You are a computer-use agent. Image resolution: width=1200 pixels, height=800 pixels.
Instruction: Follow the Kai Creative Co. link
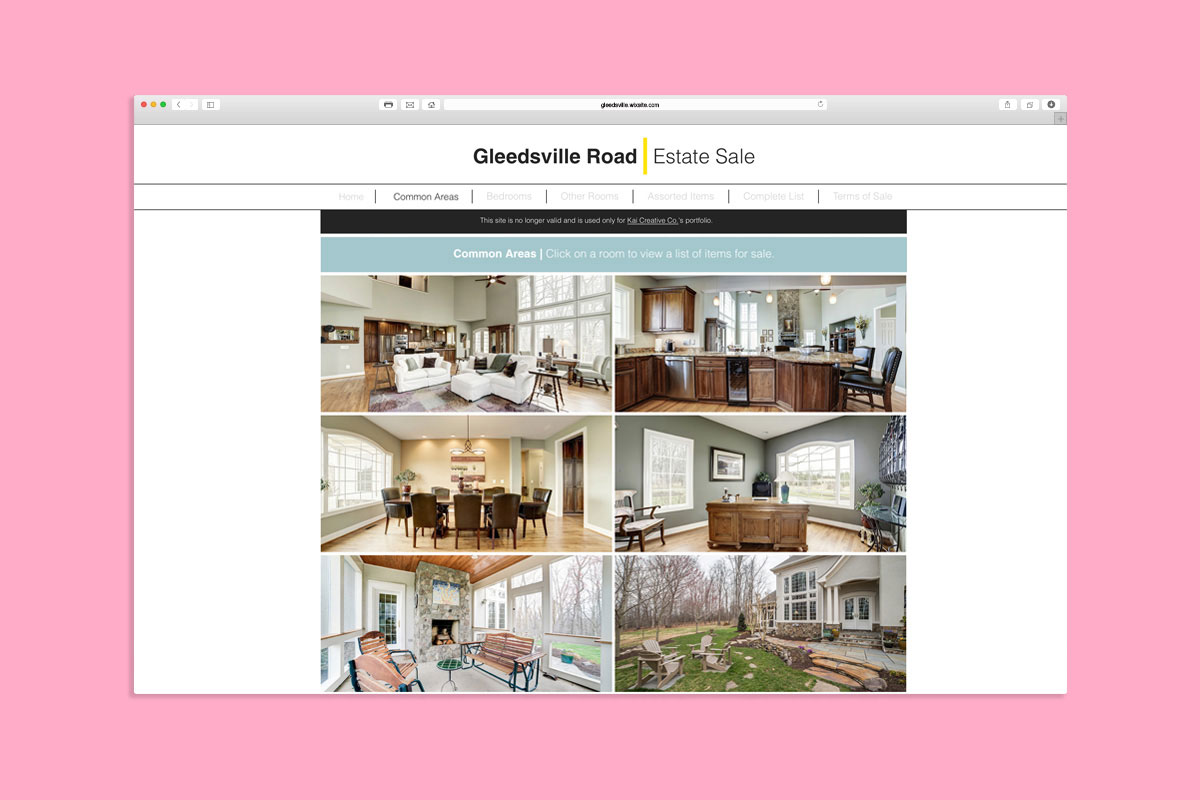(652, 221)
